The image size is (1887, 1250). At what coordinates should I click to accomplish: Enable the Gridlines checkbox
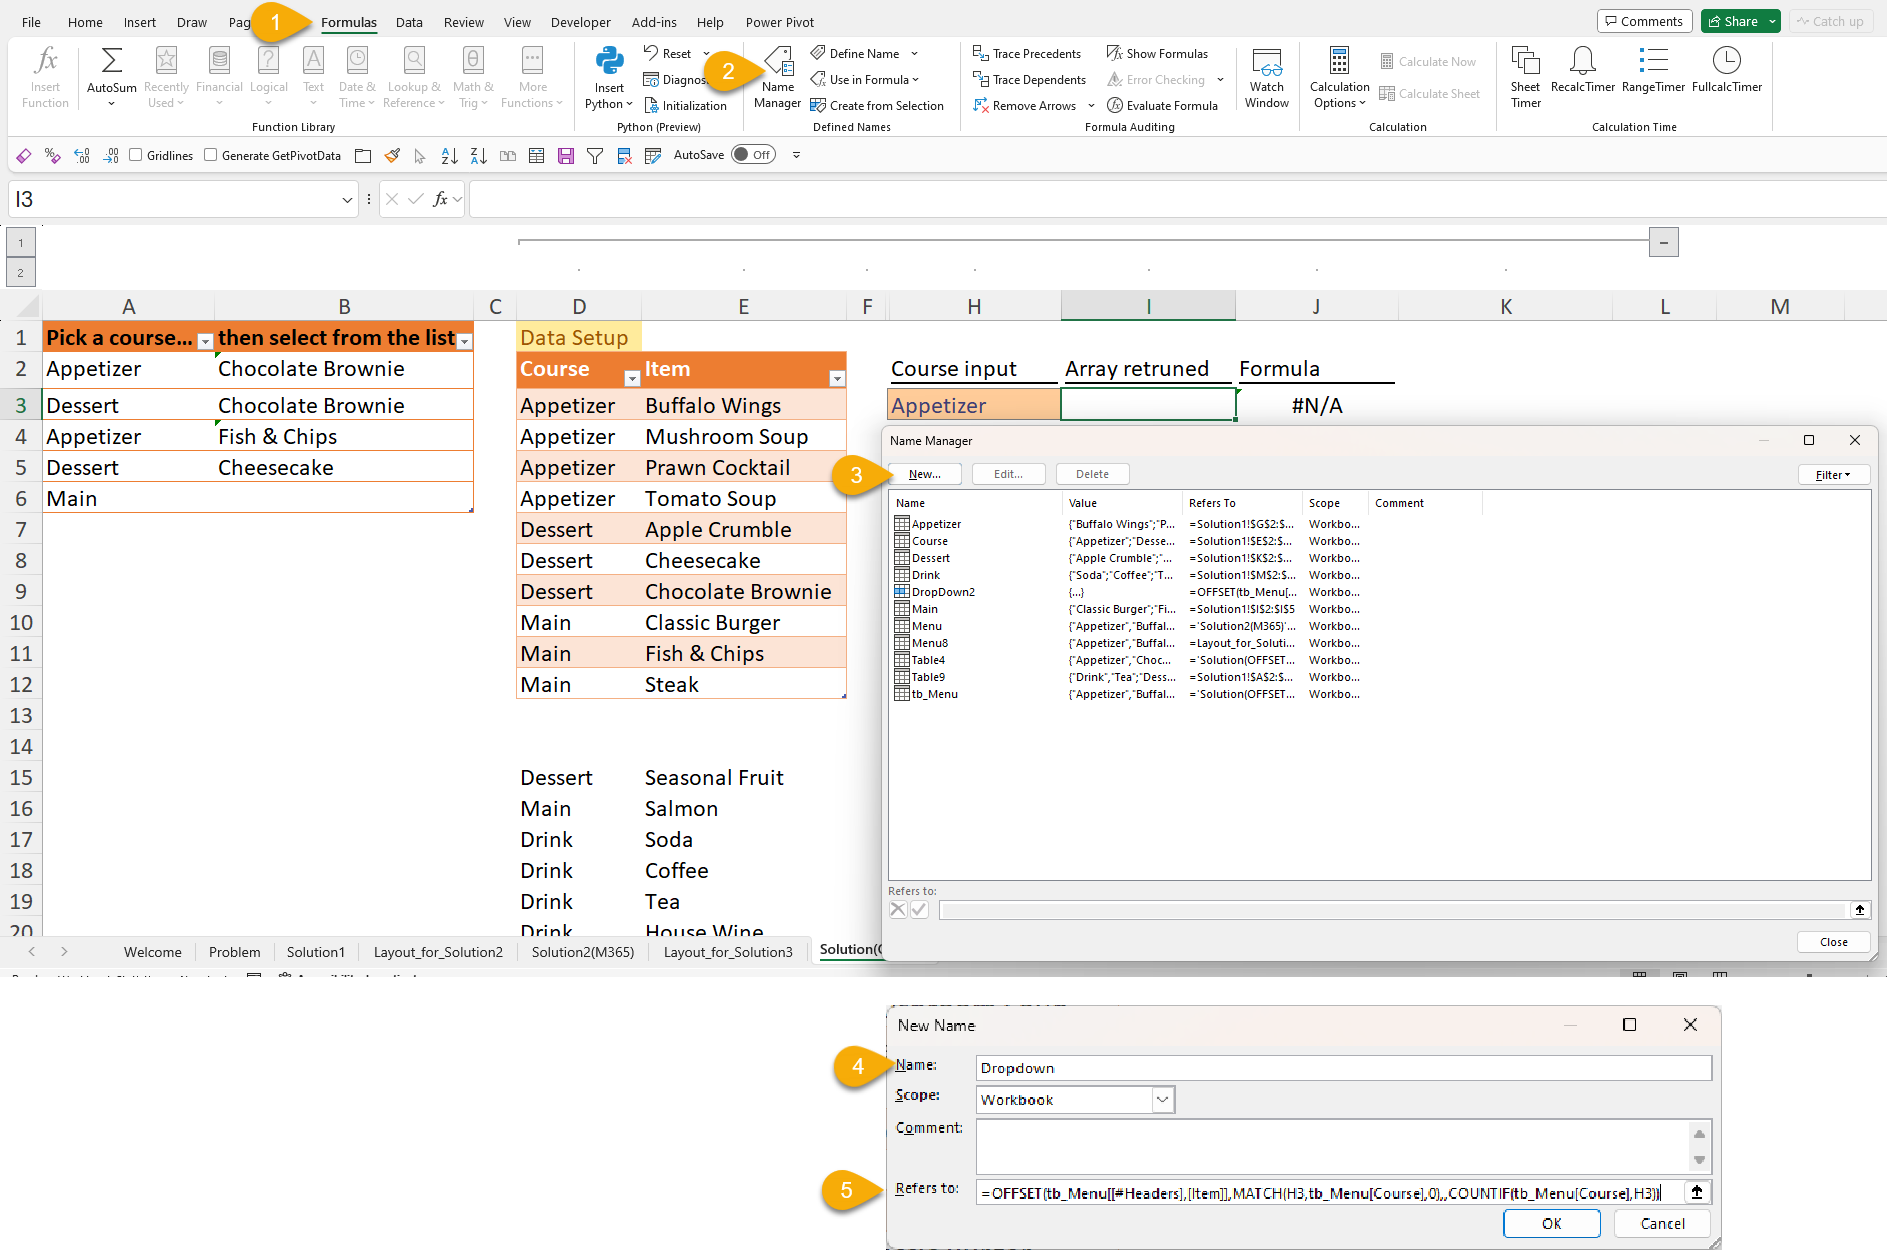coord(136,155)
